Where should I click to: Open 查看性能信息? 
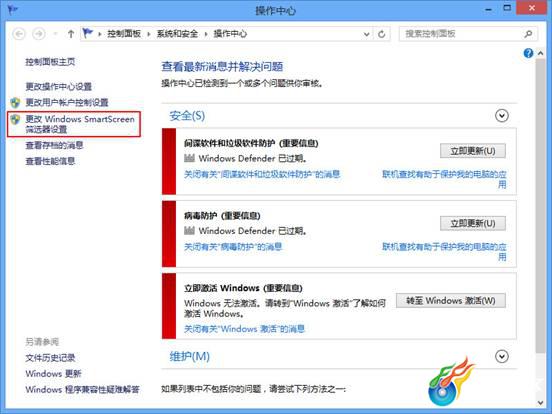(x=50, y=161)
